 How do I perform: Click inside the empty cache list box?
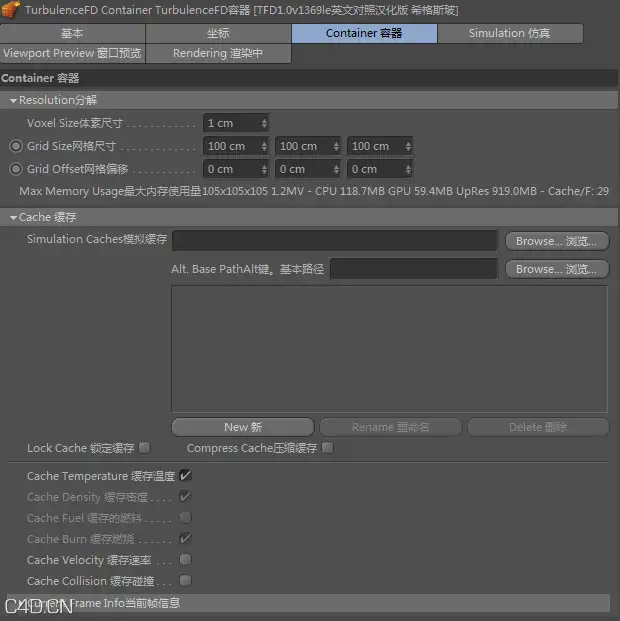point(389,349)
